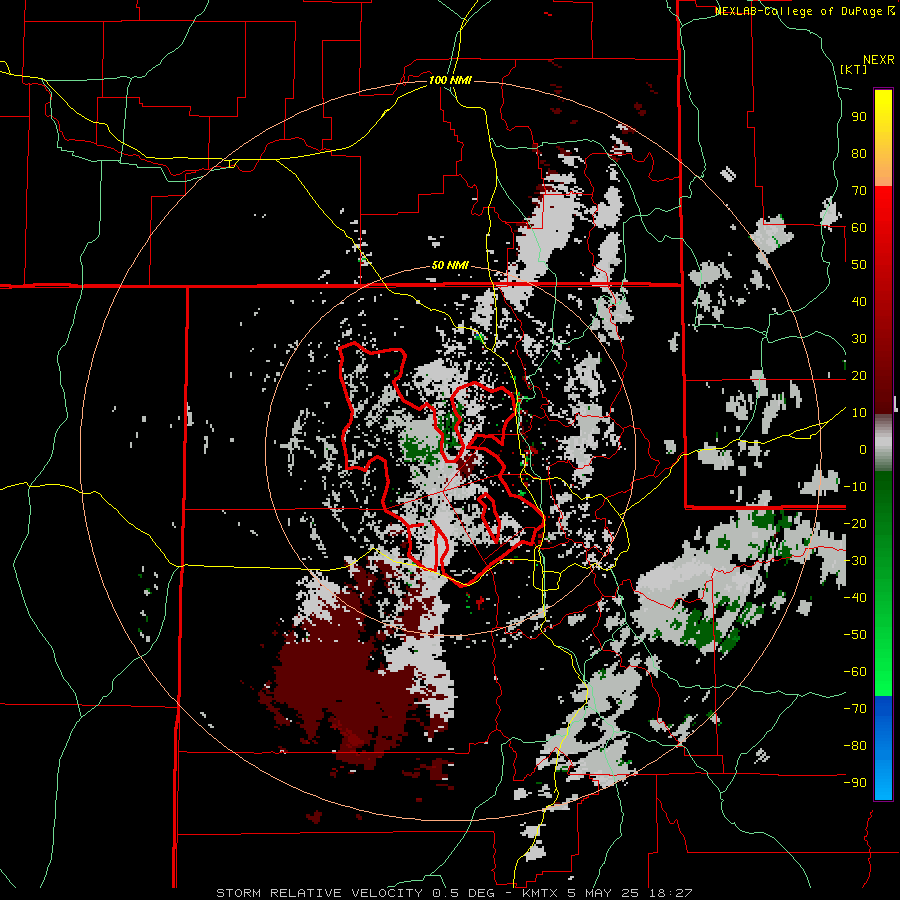
Task: Click the gray zero-velocity color bar segment
Action: click(x=883, y=442)
